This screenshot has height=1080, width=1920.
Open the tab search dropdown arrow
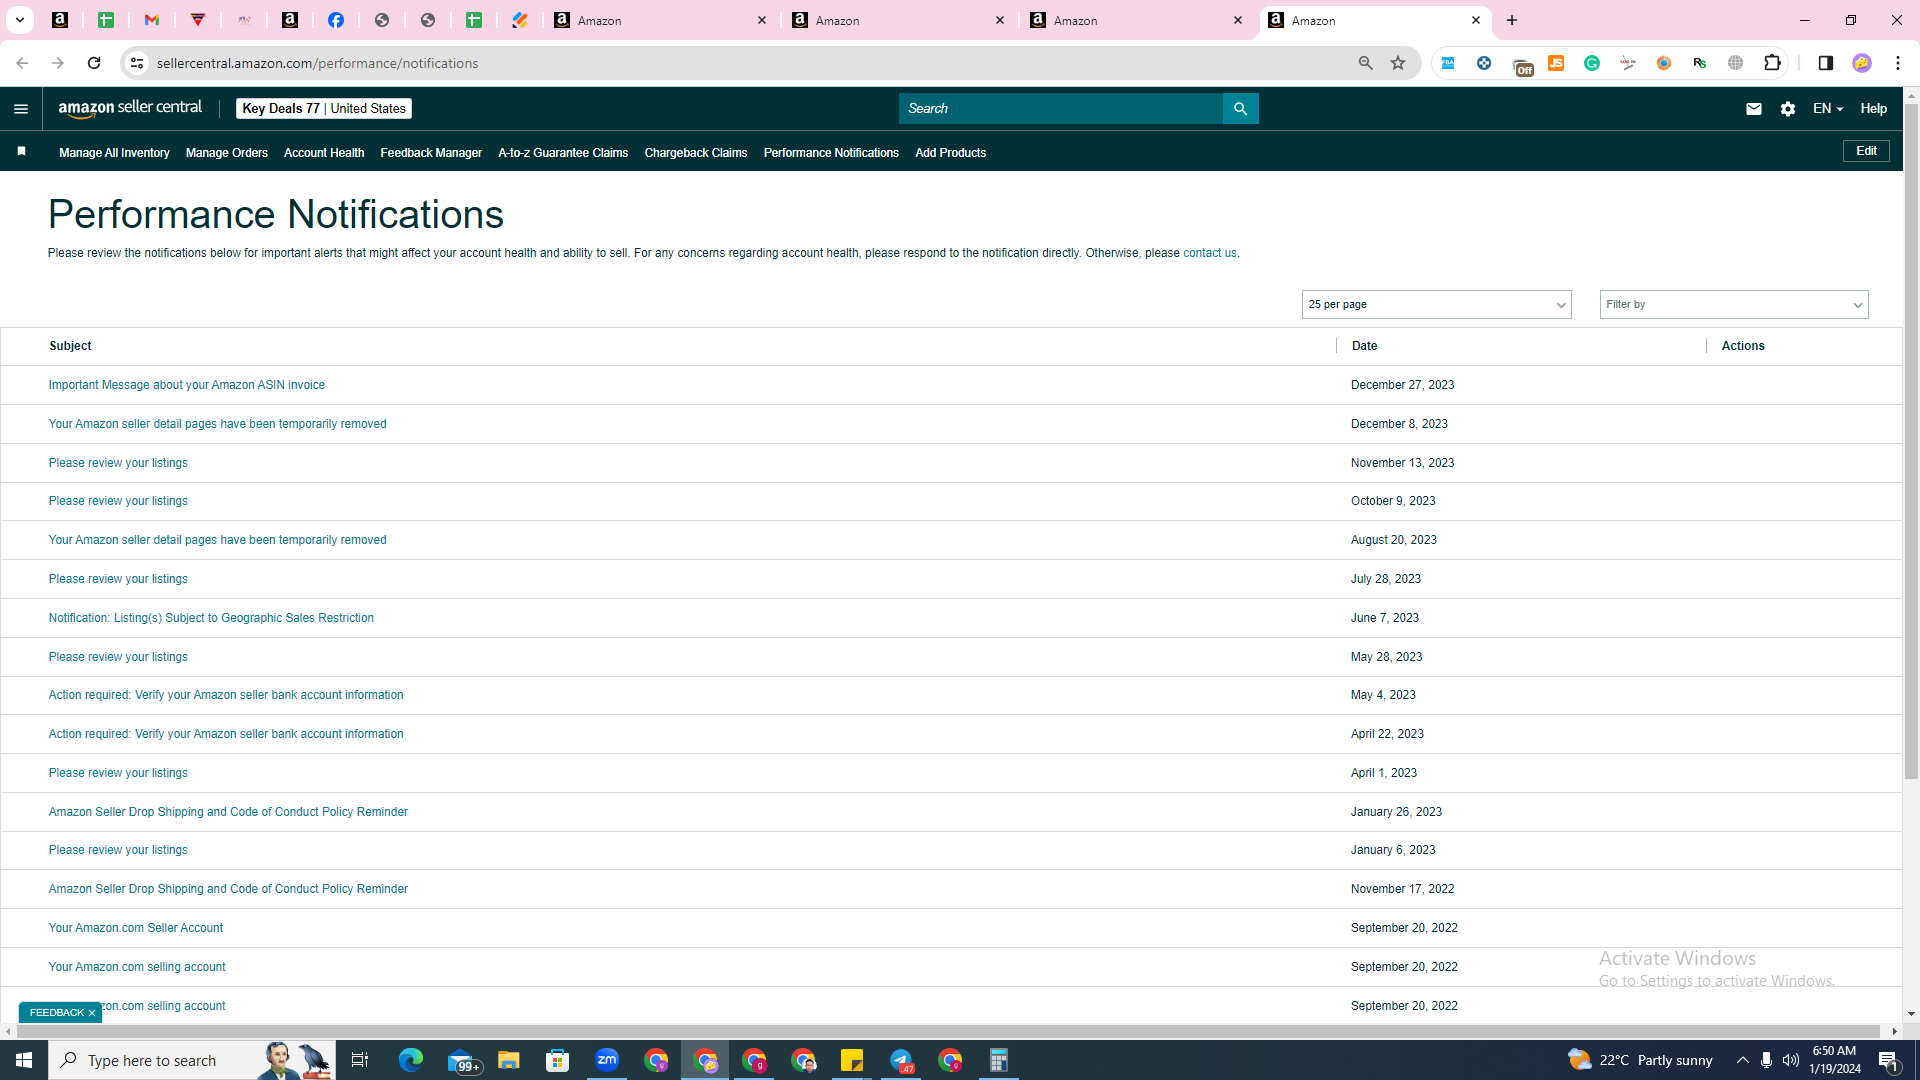pos(19,20)
